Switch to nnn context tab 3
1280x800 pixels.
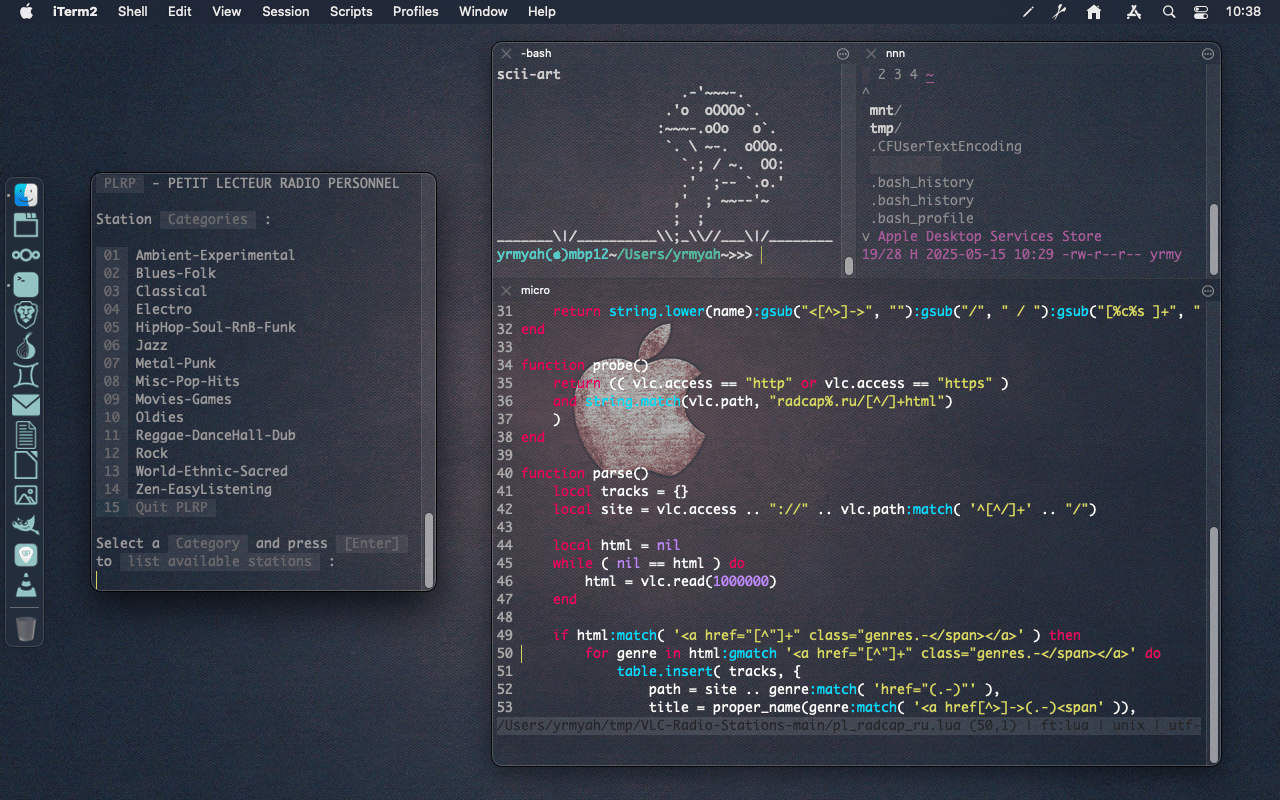click(x=898, y=75)
